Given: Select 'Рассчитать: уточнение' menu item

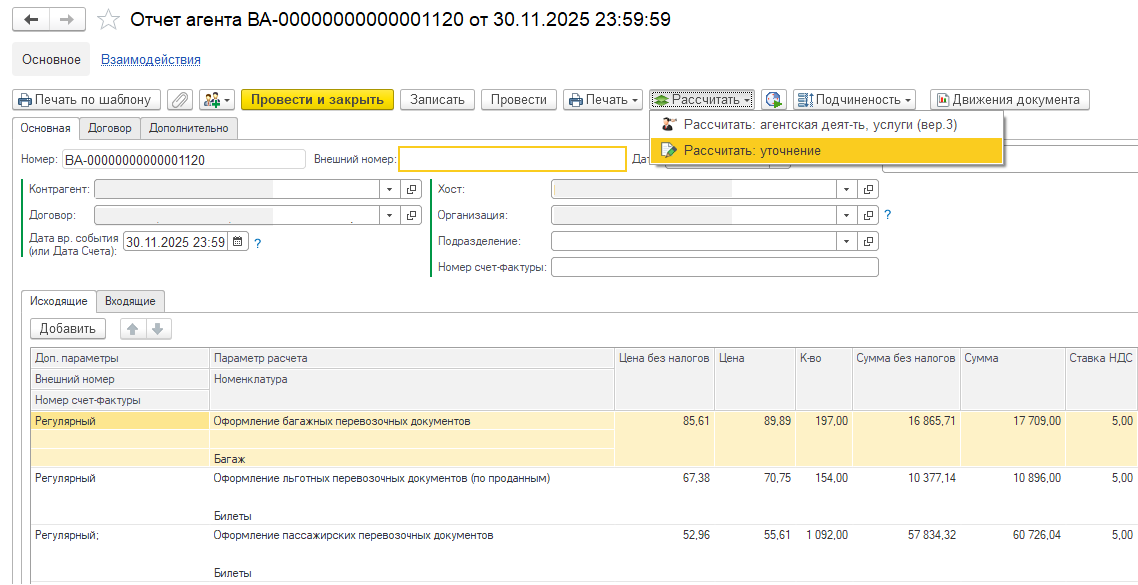Looking at the screenshot, I should tap(752, 151).
